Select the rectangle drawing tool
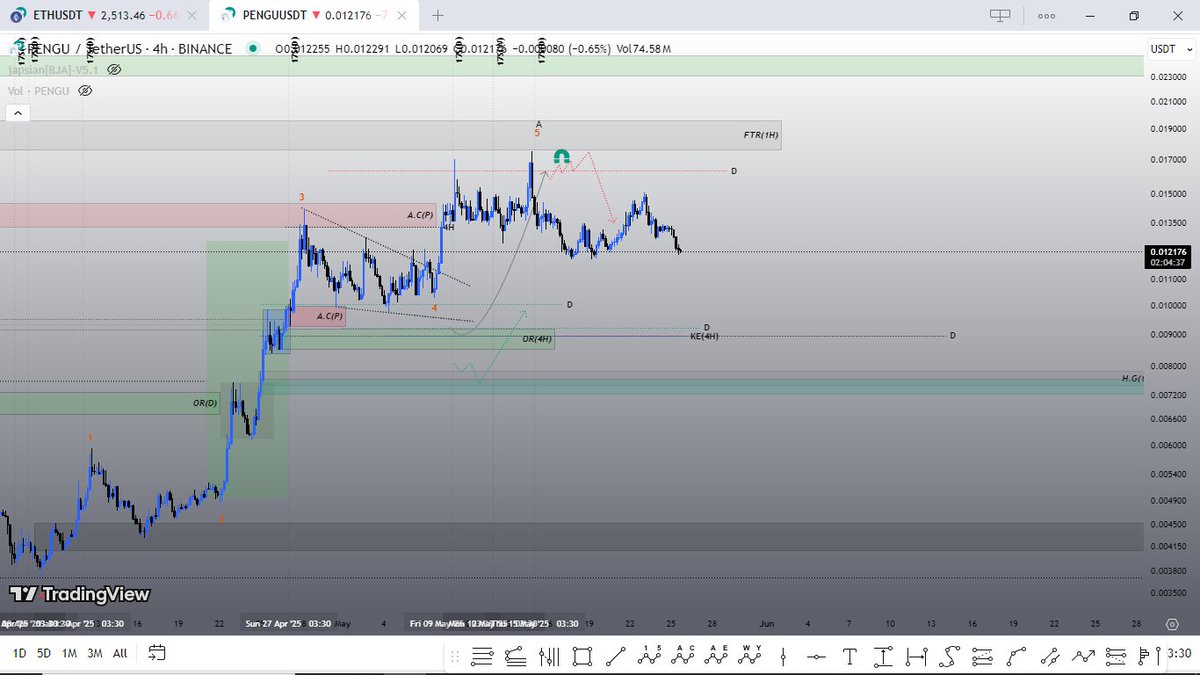Screen dimensions: 1200x675 582,656
